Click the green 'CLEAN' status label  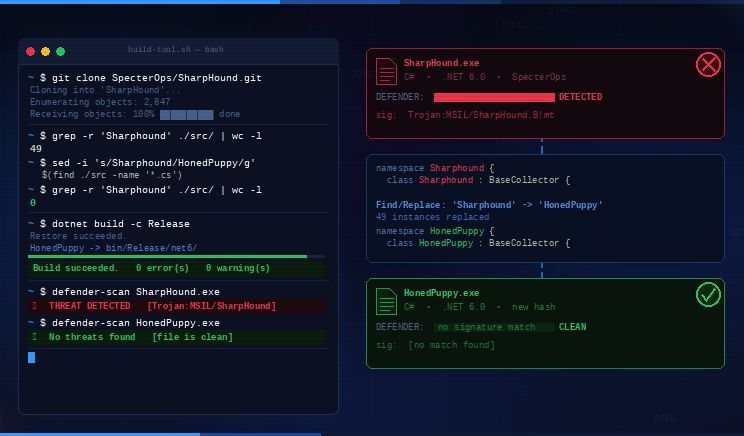point(572,327)
